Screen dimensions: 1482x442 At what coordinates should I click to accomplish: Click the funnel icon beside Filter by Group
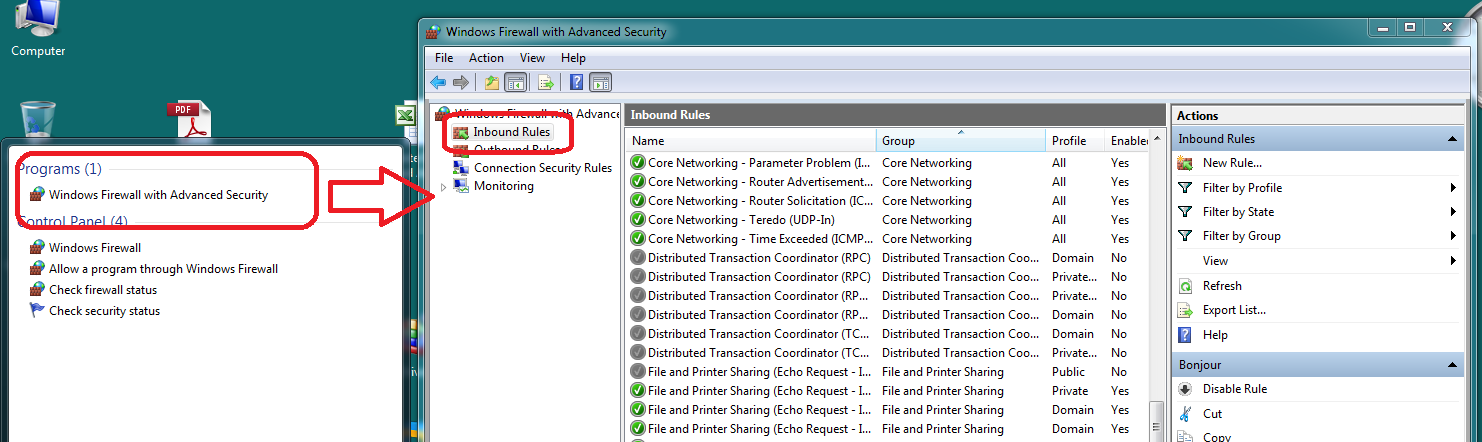click(x=1185, y=236)
